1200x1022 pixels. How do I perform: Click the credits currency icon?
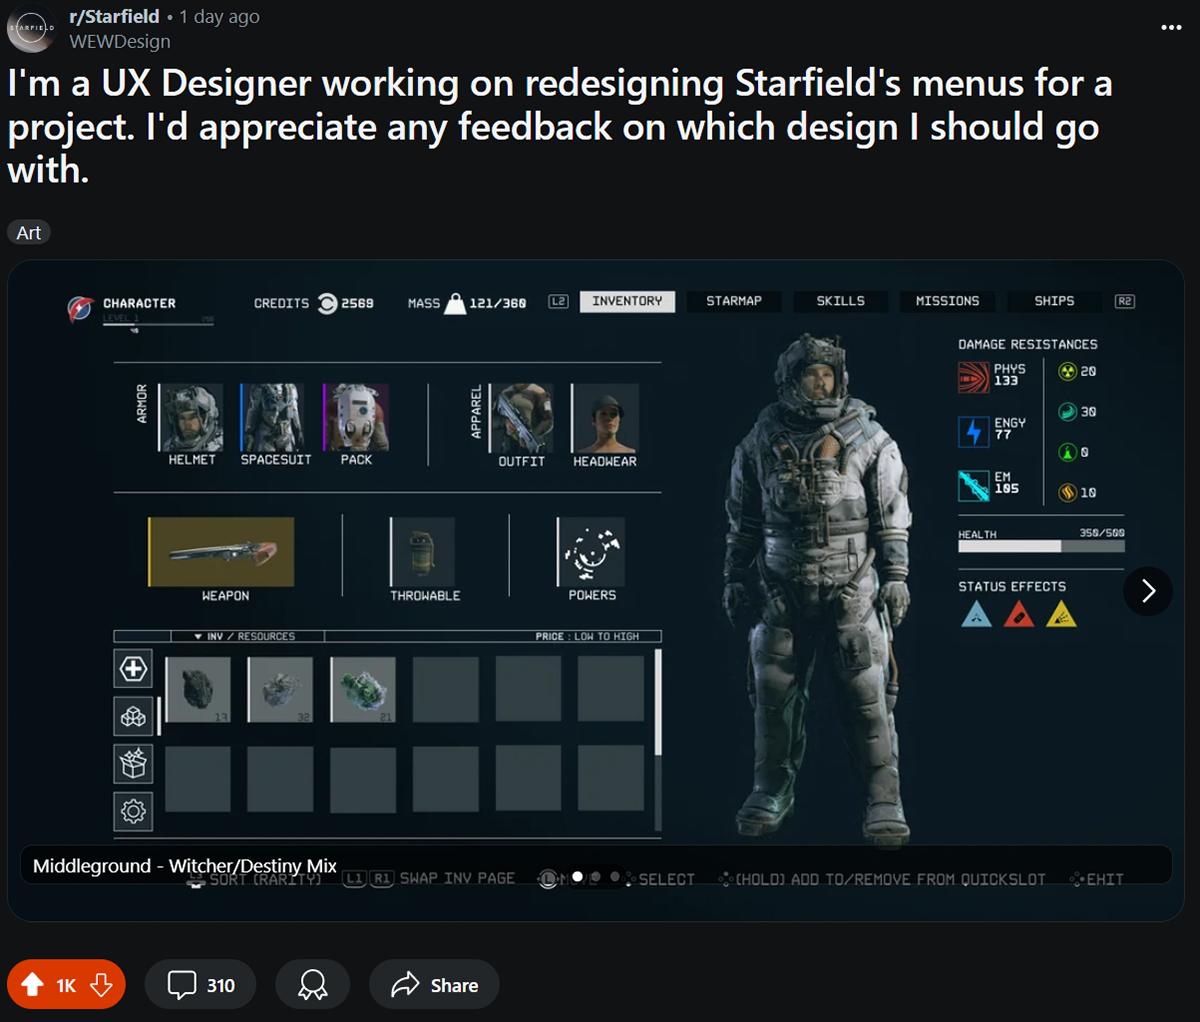pyautogui.click(x=327, y=303)
